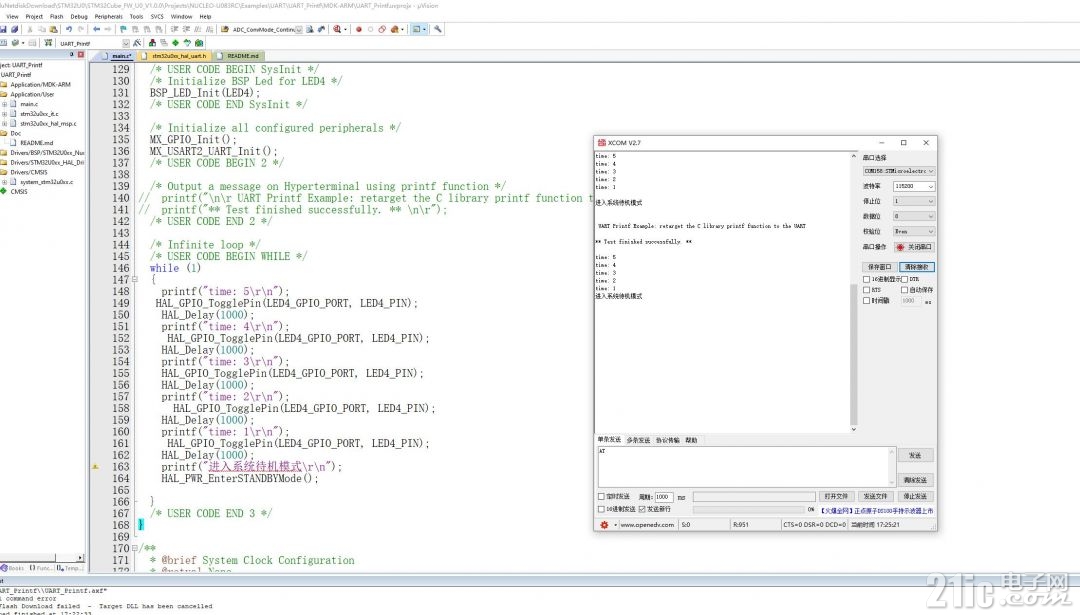The image size is (1080, 615).
Task: Click the 发送 send button in XCOM
Action: click(x=915, y=455)
